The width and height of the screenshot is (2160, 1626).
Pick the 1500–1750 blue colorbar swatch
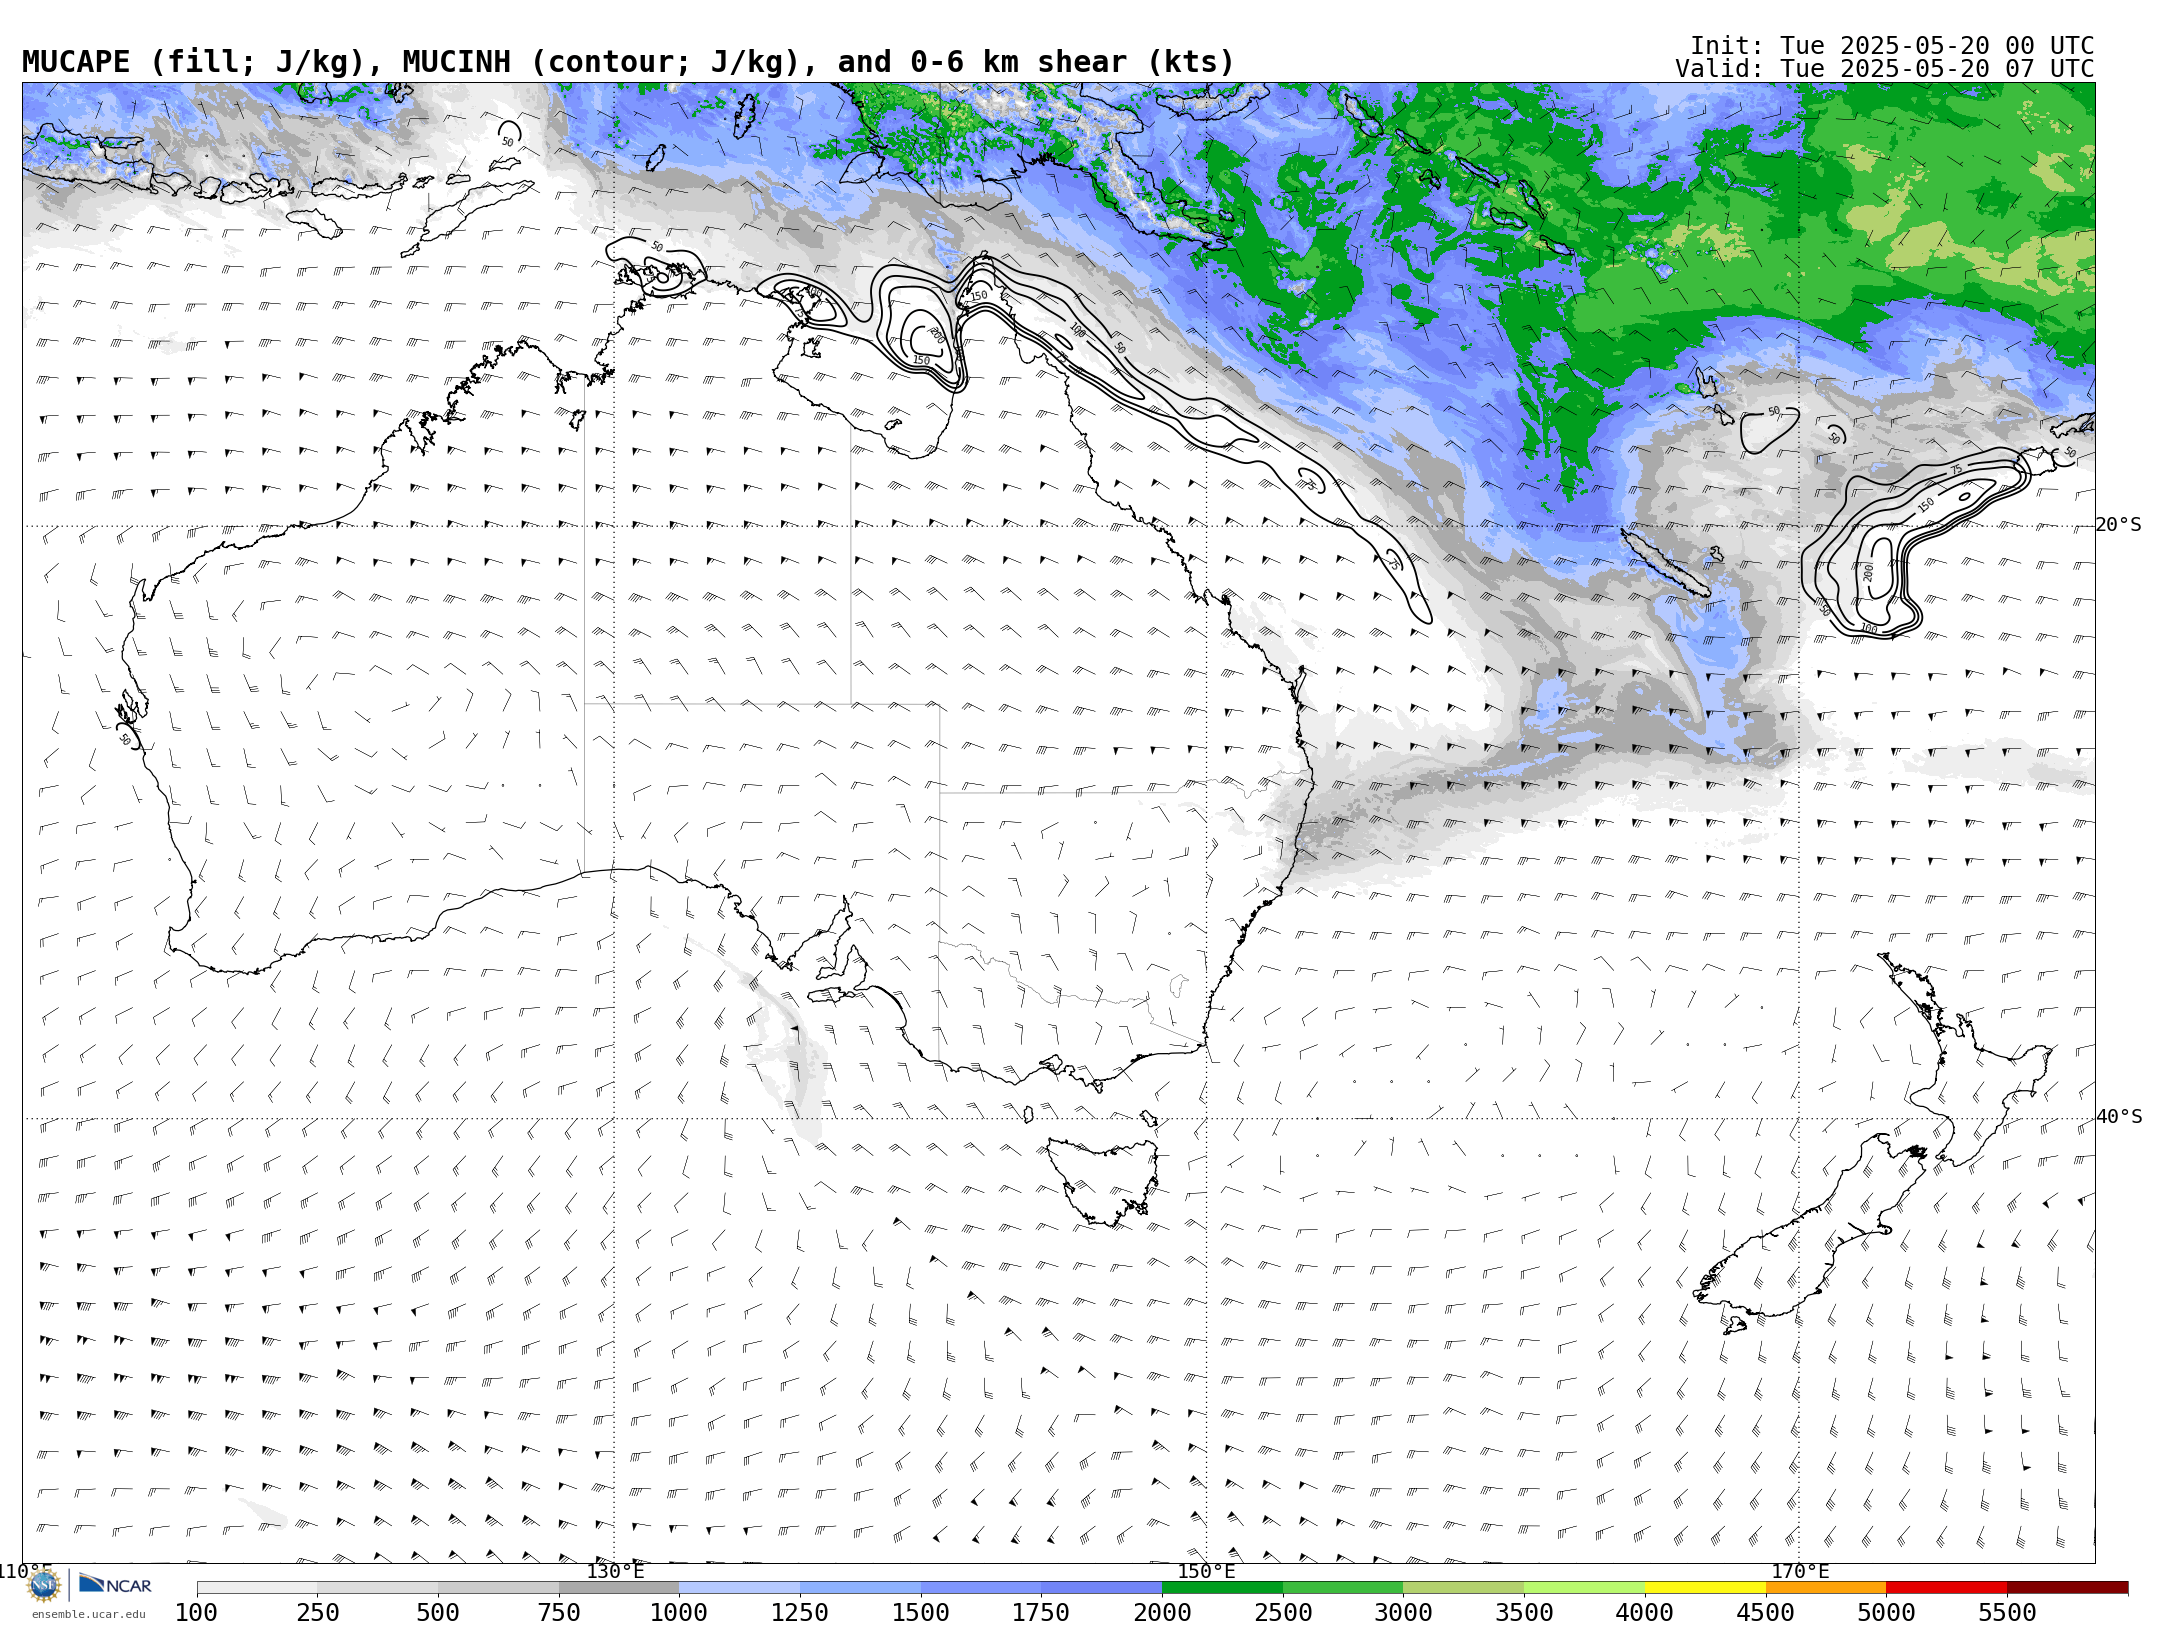point(981,1588)
